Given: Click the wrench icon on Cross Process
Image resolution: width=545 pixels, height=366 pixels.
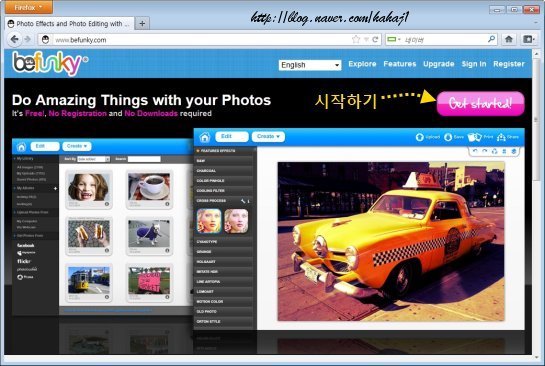Looking at the screenshot, I should 243,201.
